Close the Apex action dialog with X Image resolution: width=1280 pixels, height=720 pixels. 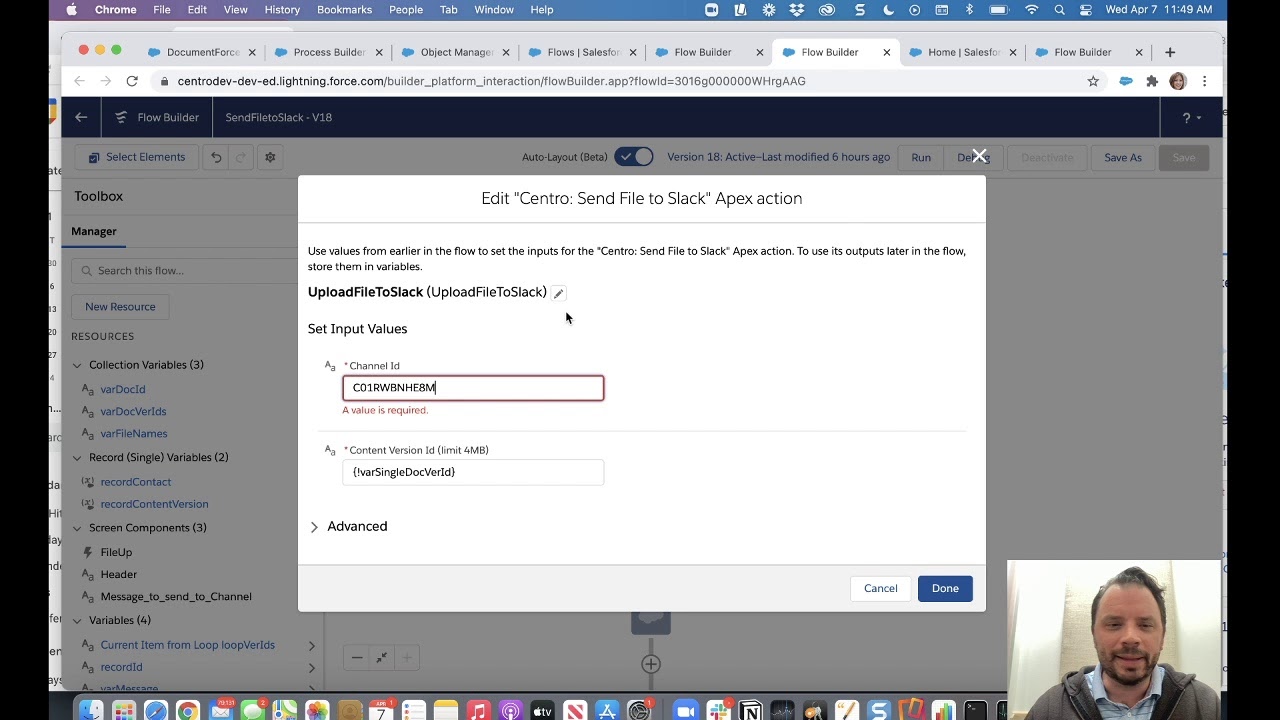click(x=979, y=156)
